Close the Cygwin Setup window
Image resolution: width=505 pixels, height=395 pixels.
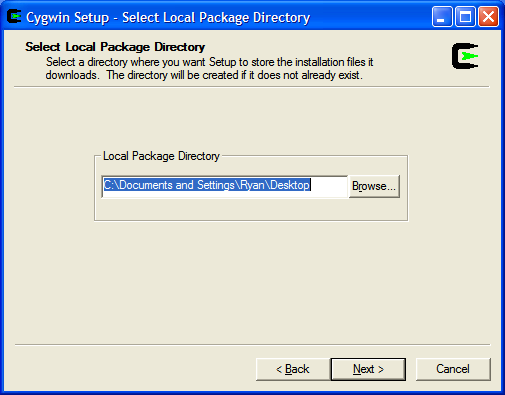click(x=488, y=17)
